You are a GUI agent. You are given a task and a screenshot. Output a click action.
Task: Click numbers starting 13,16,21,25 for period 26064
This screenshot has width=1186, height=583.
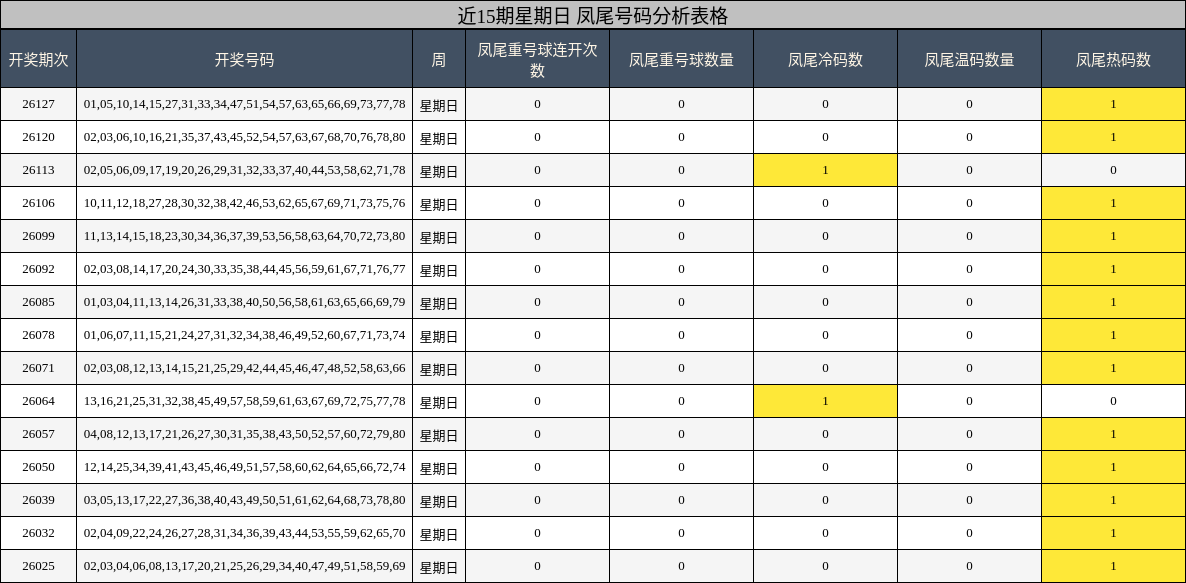click(244, 401)
